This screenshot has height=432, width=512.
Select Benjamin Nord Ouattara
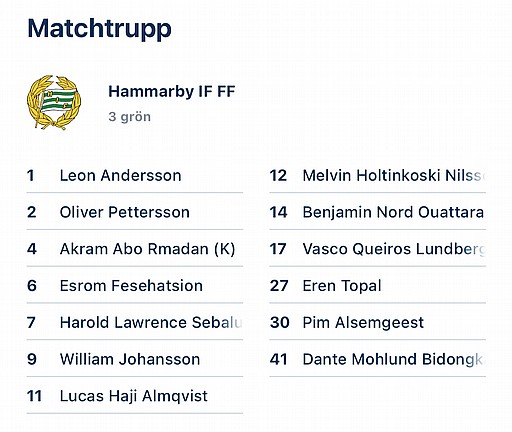tap(377, 212)
